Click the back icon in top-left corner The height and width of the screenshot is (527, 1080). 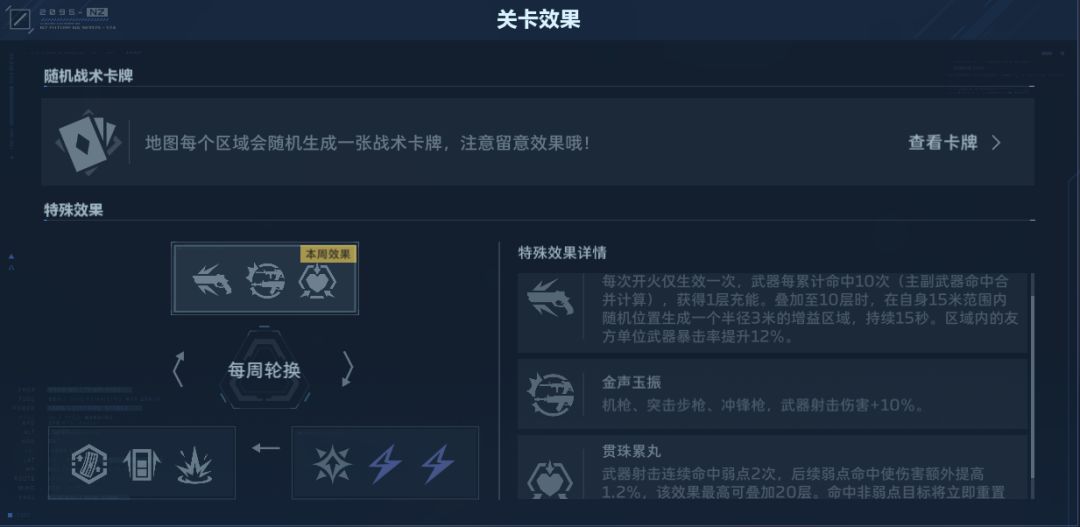[19, 19]
